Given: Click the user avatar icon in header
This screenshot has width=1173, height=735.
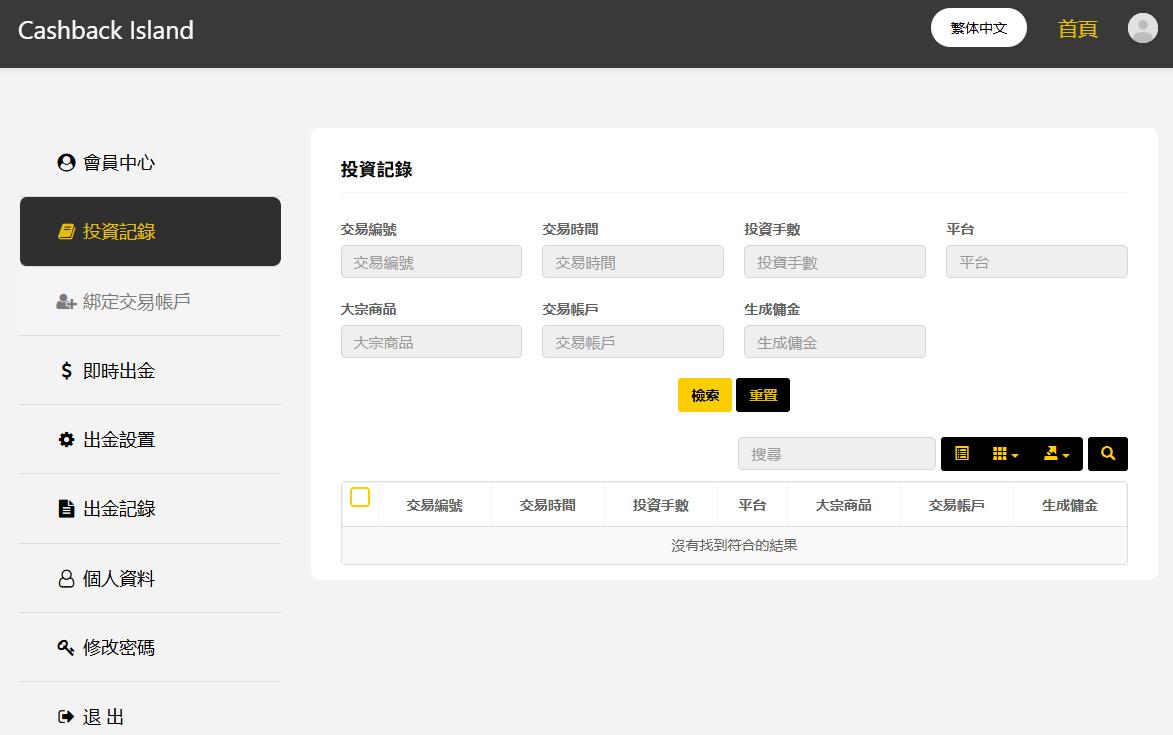Looking at the screenshot, I should point(1142,28).
